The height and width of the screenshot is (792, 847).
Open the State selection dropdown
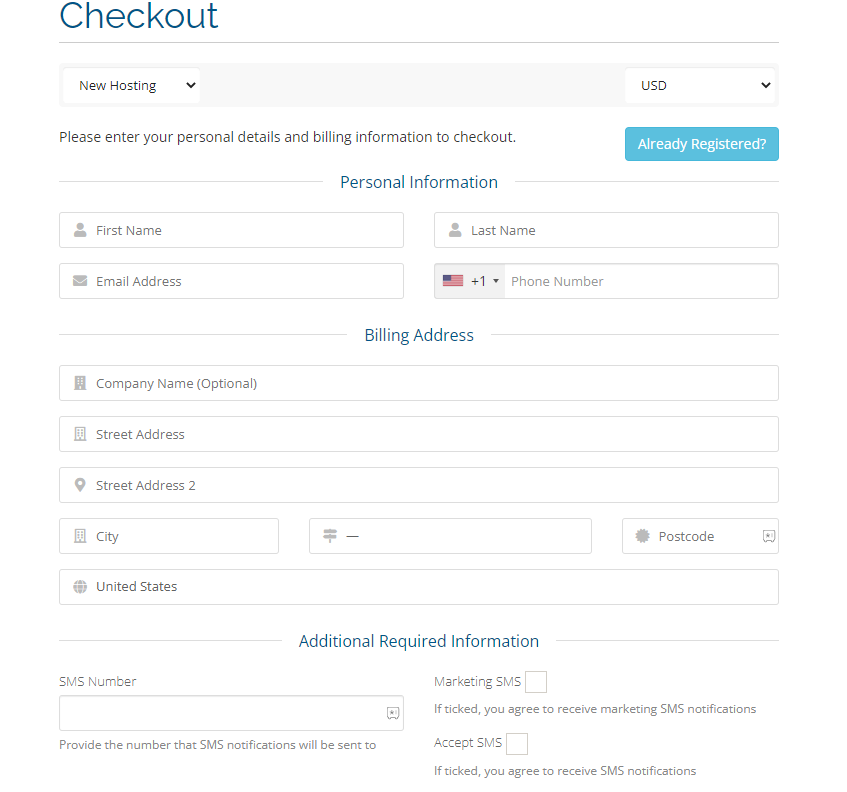(x=450, y=536)
